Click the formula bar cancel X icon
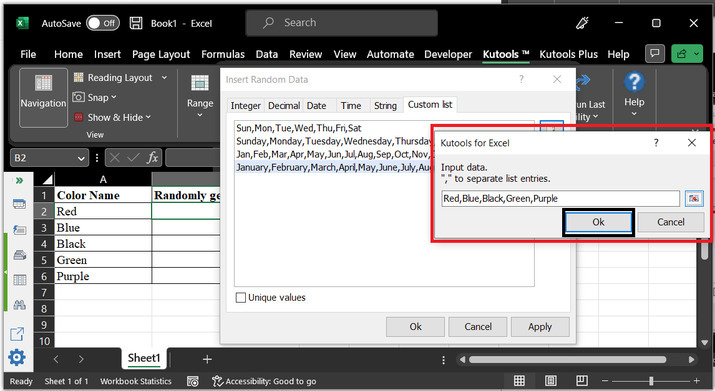Image resolution: width=715 pixels, height=391 pixels. [114, 158]
